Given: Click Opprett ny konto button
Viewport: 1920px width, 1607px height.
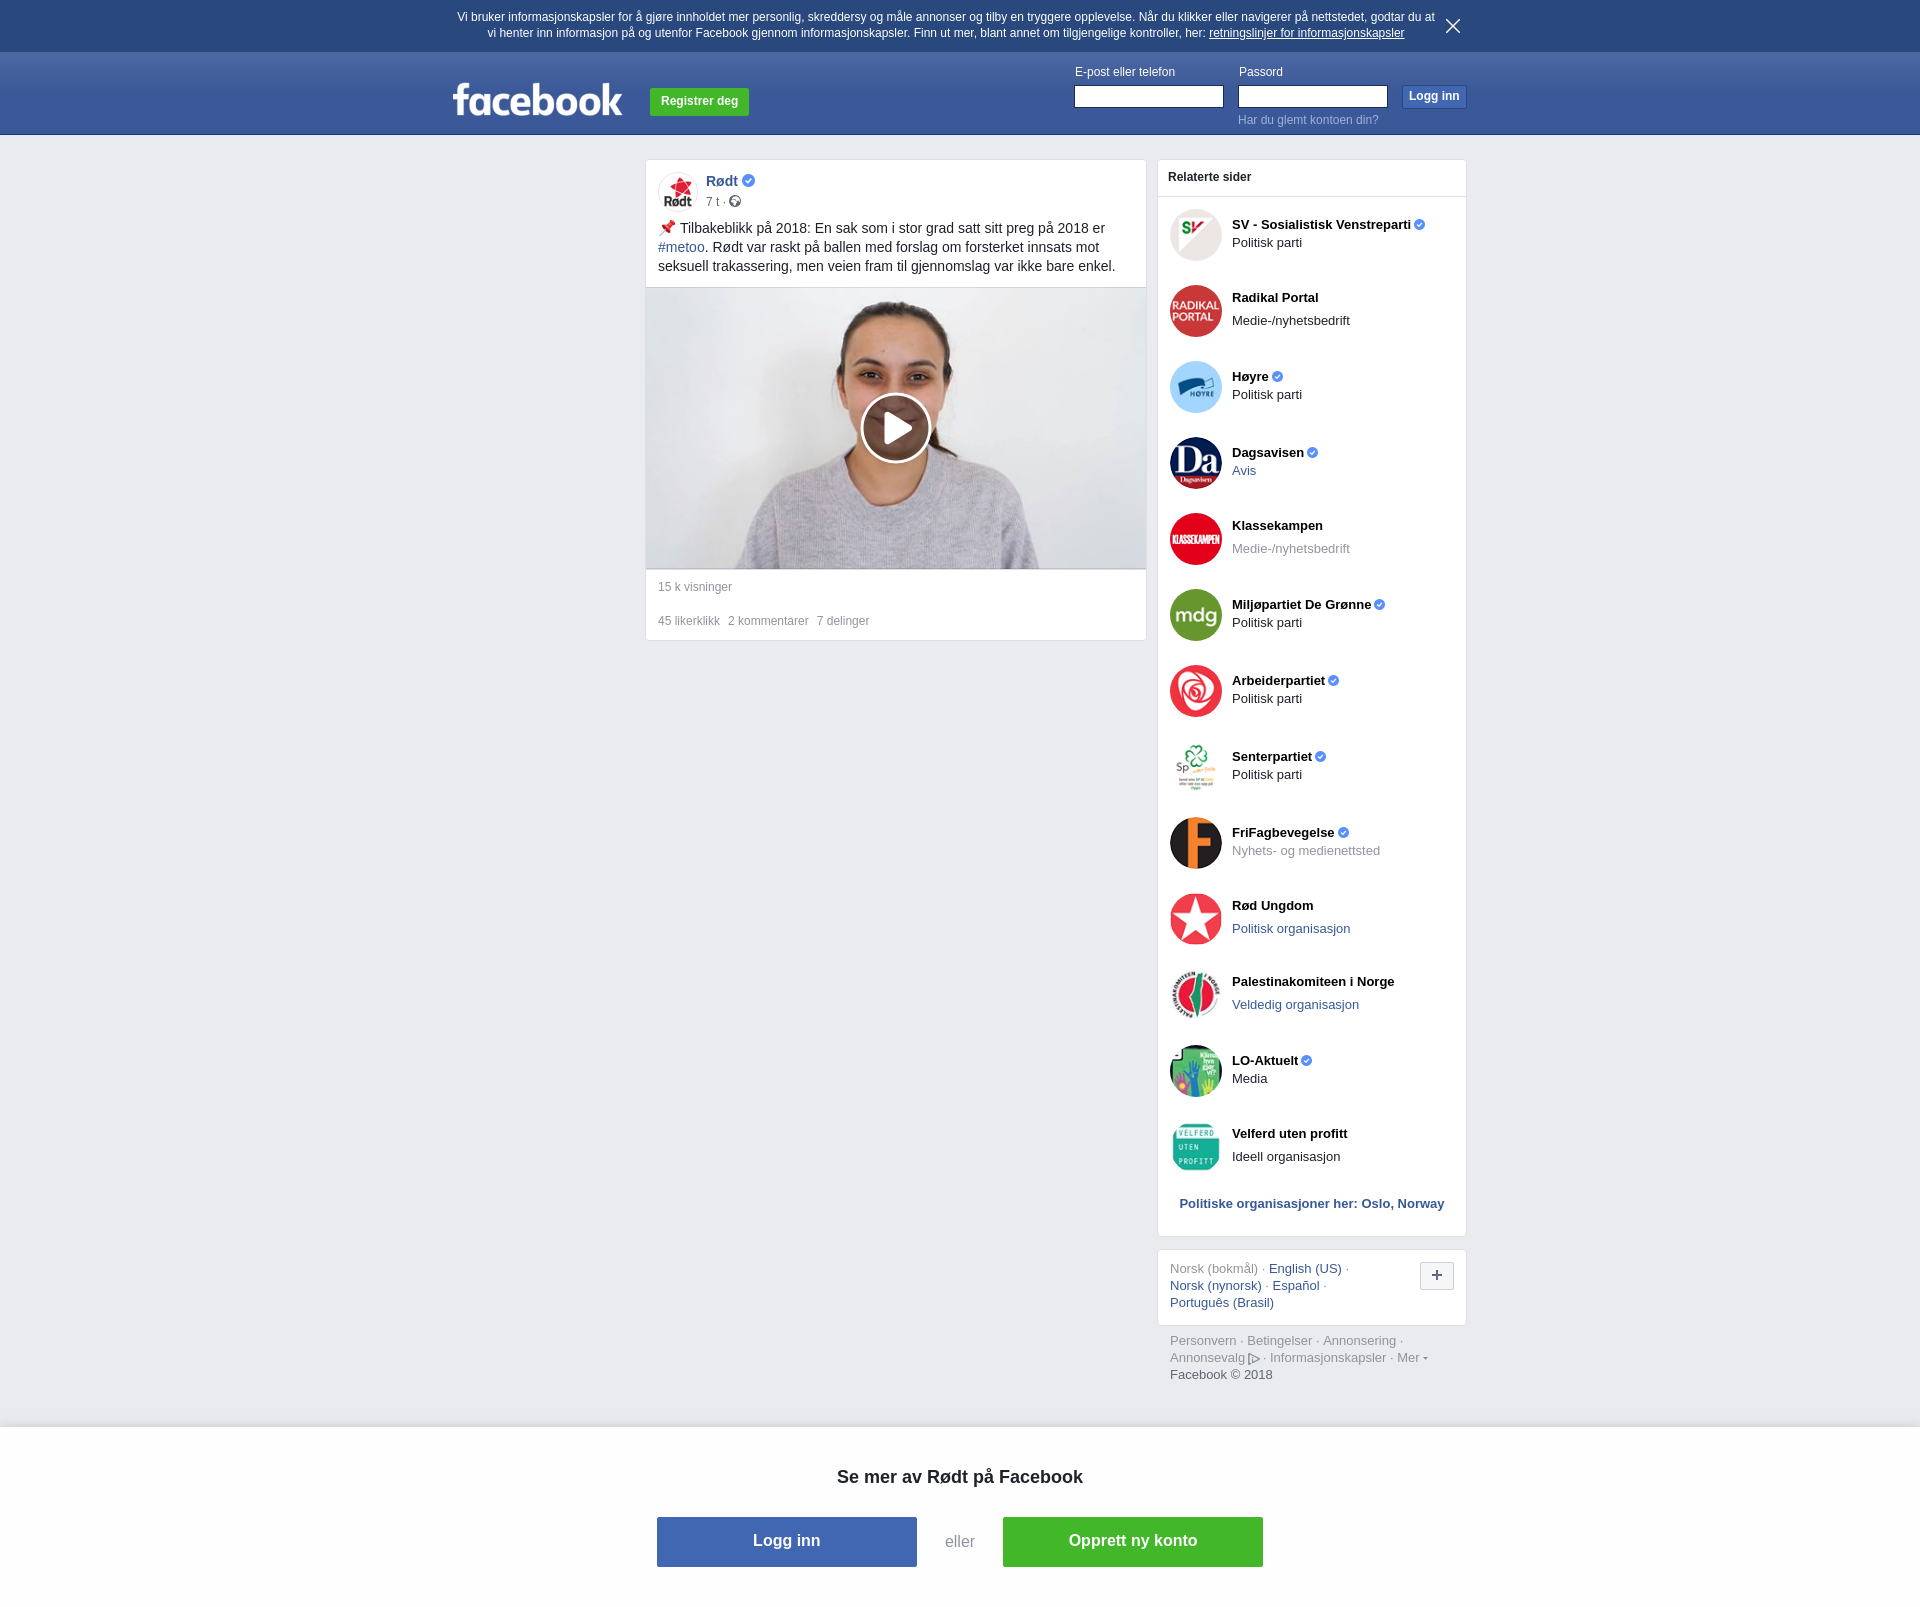Looking at the screenshot, I should pos(1133,1542).
